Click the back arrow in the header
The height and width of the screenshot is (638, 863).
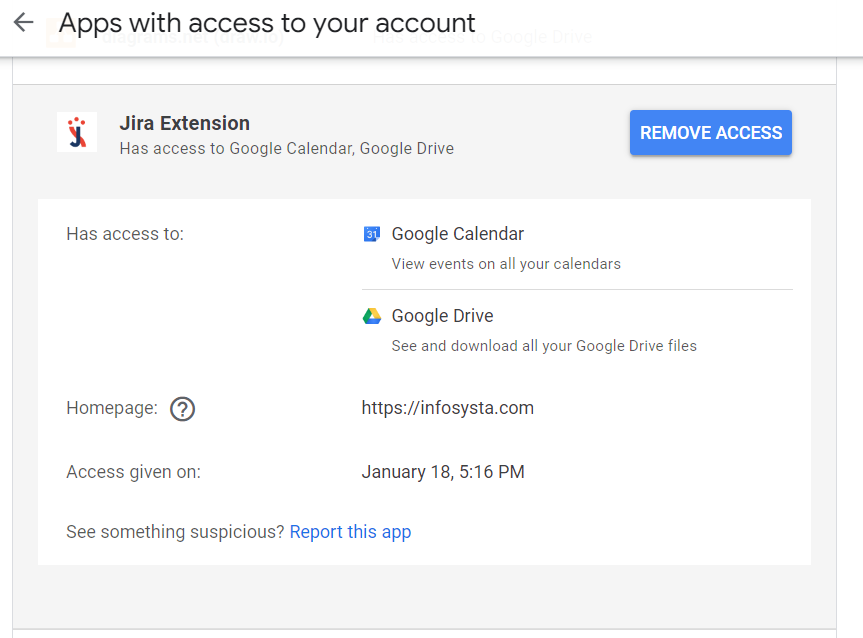click(x=23, y=22)
